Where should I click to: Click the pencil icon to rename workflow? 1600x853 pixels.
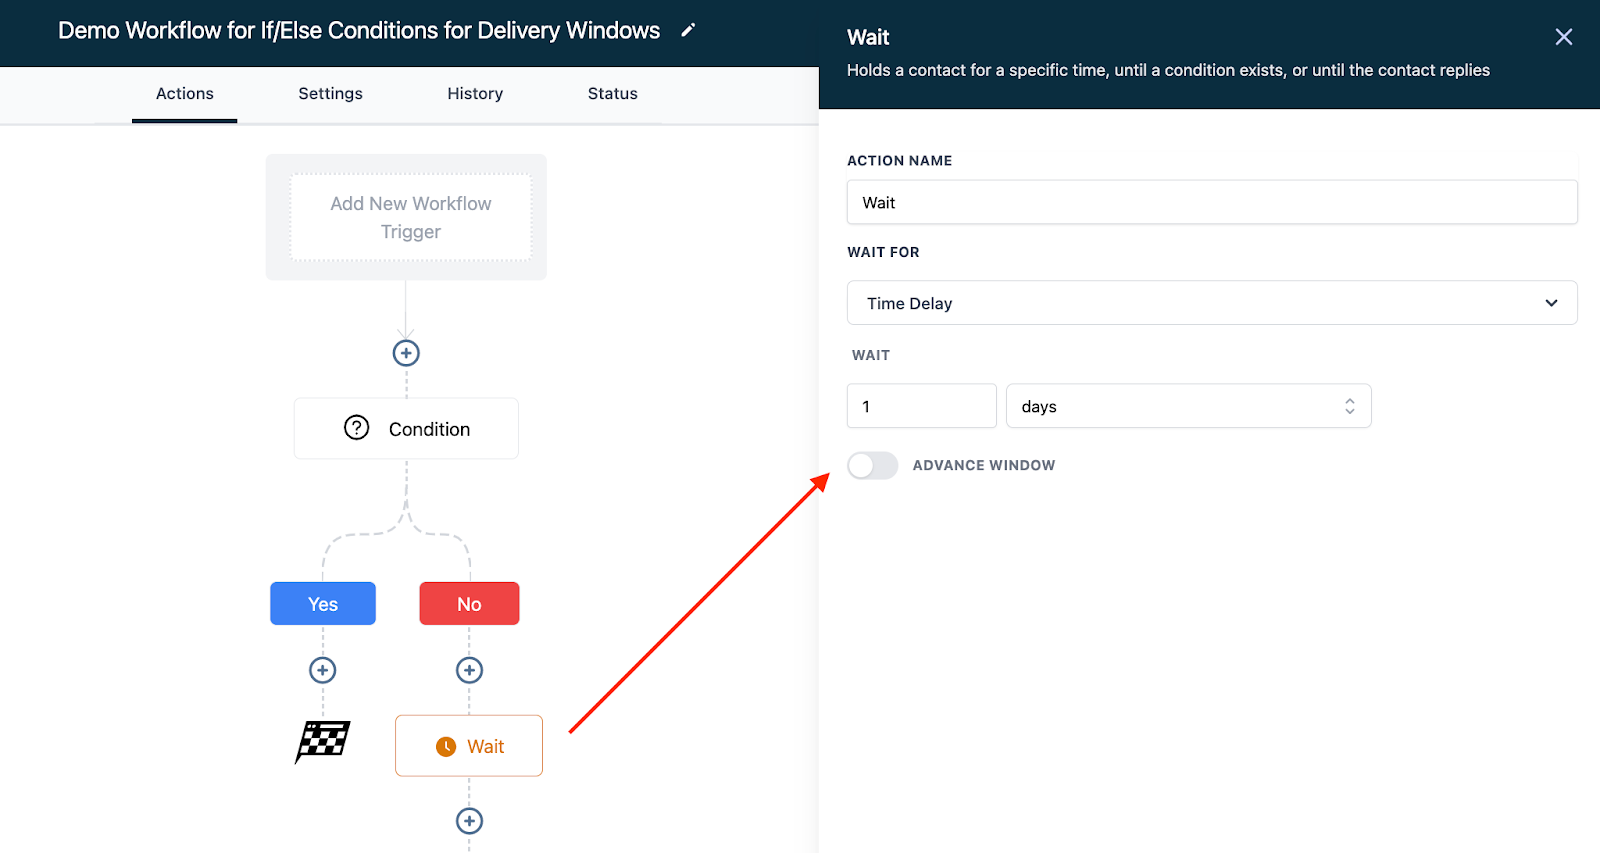(x=688, y=31)
